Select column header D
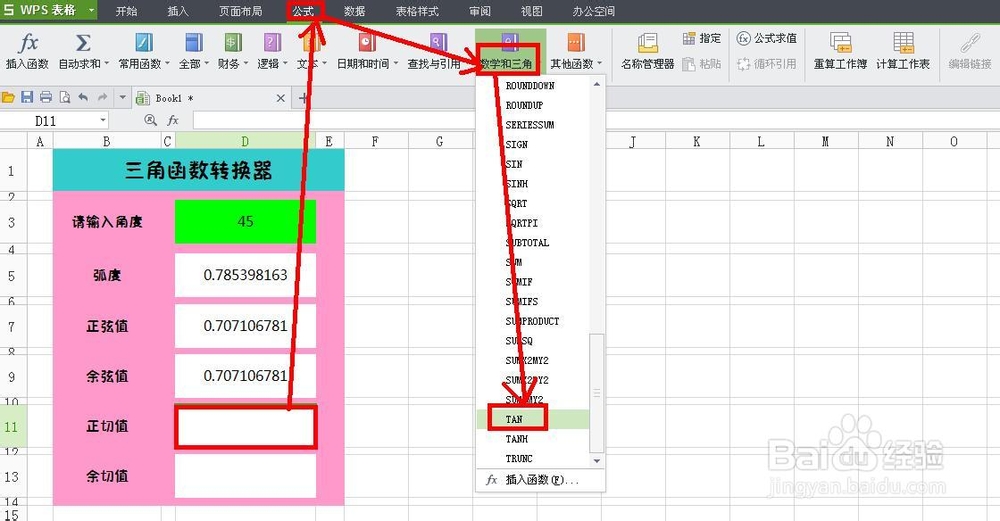 [245, 141]
